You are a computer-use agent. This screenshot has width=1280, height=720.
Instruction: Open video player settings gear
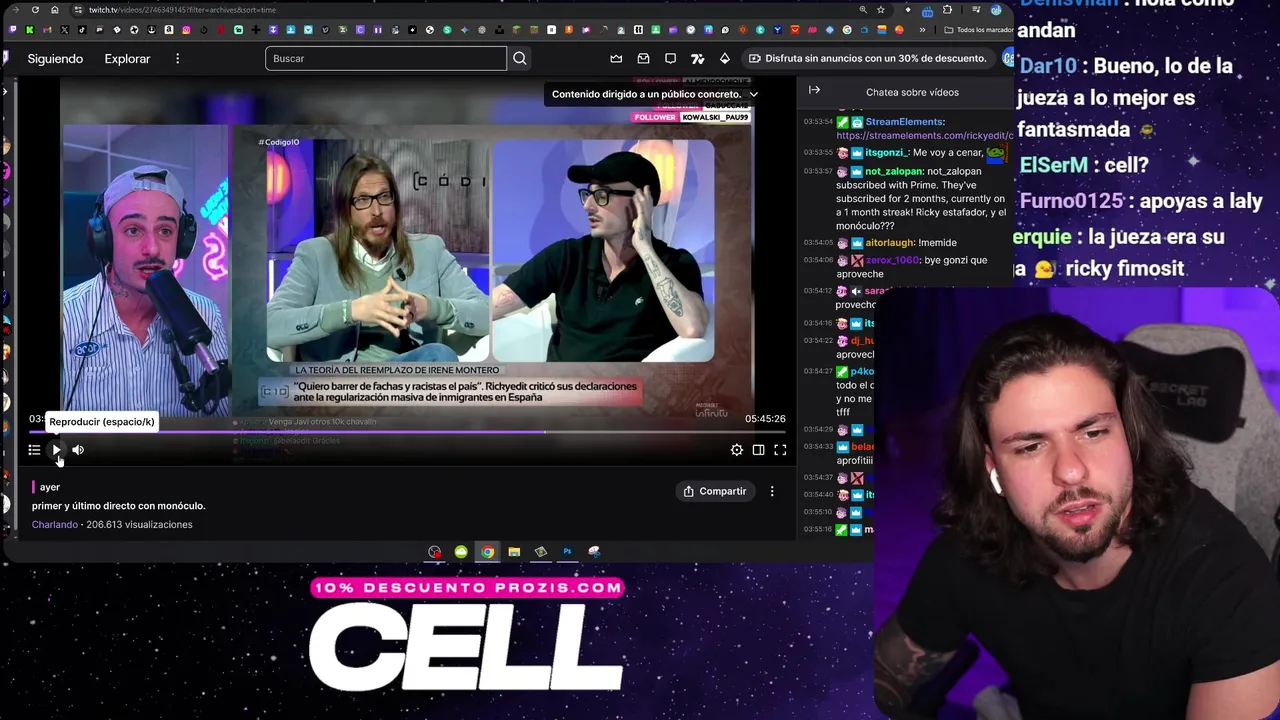(x=737, y=450)
